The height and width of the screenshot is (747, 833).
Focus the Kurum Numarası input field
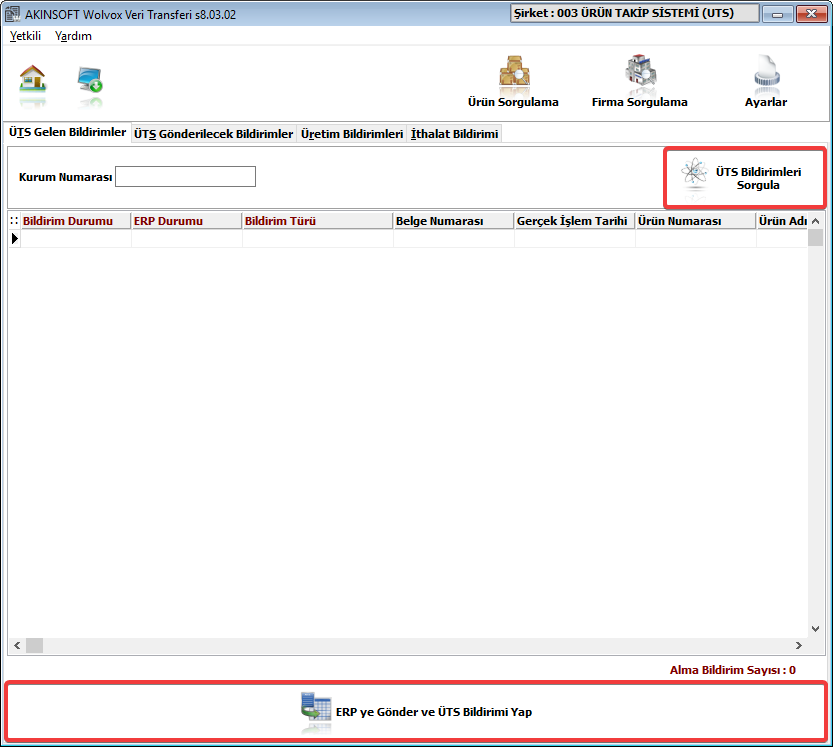[185, 176]
